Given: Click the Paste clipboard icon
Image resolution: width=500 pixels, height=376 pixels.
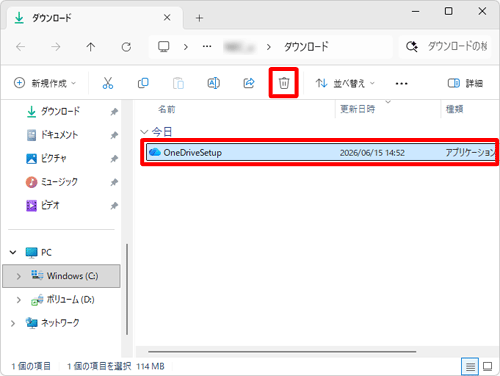Looking at the screenshot, I should tap(178, 83).
